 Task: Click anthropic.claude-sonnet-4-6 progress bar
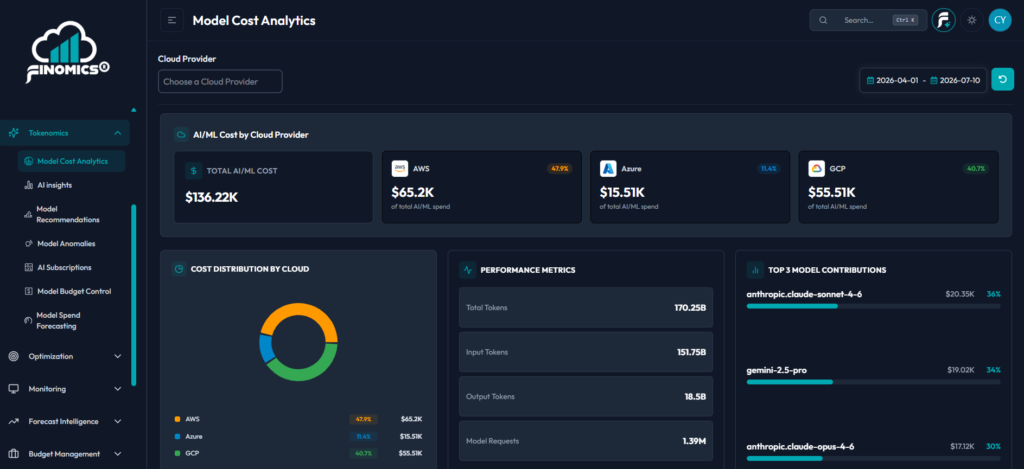tap(873, 306)
